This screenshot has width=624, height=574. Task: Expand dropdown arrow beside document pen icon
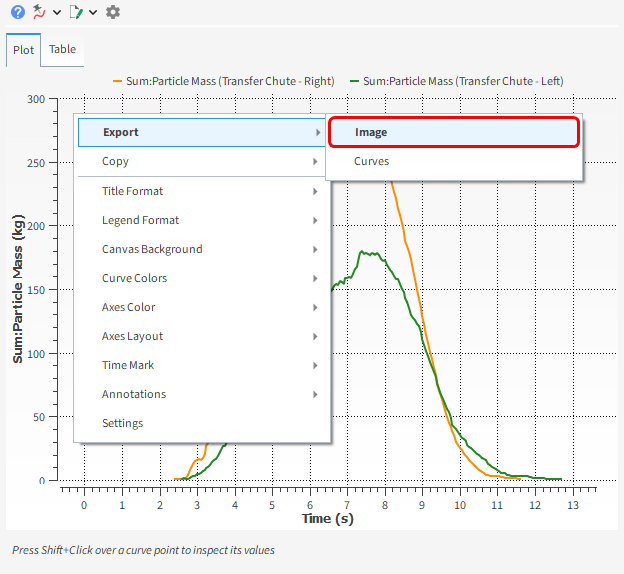pos(93,12)
